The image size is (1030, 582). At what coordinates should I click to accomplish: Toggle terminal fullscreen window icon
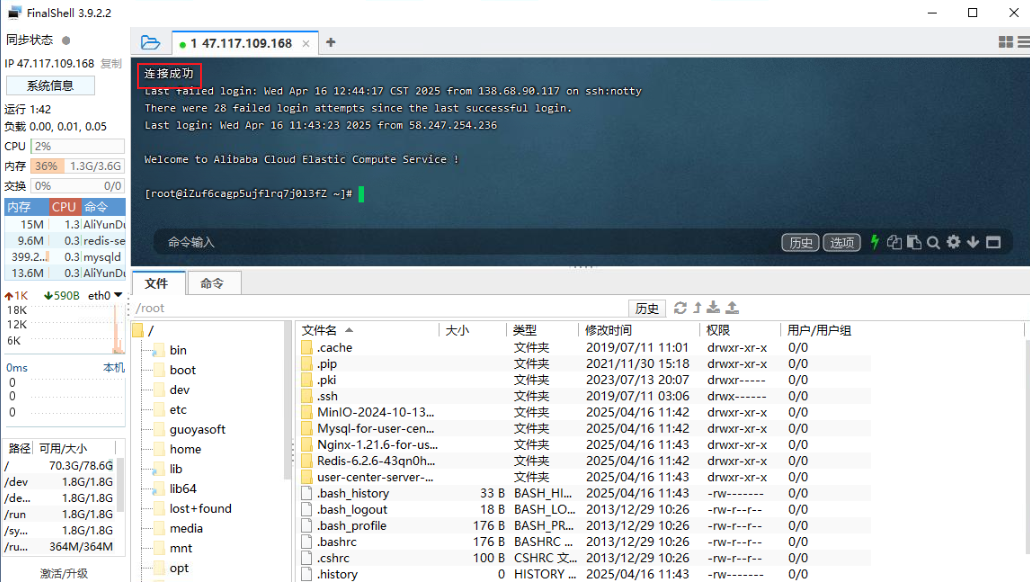click(x=993, y=242)
